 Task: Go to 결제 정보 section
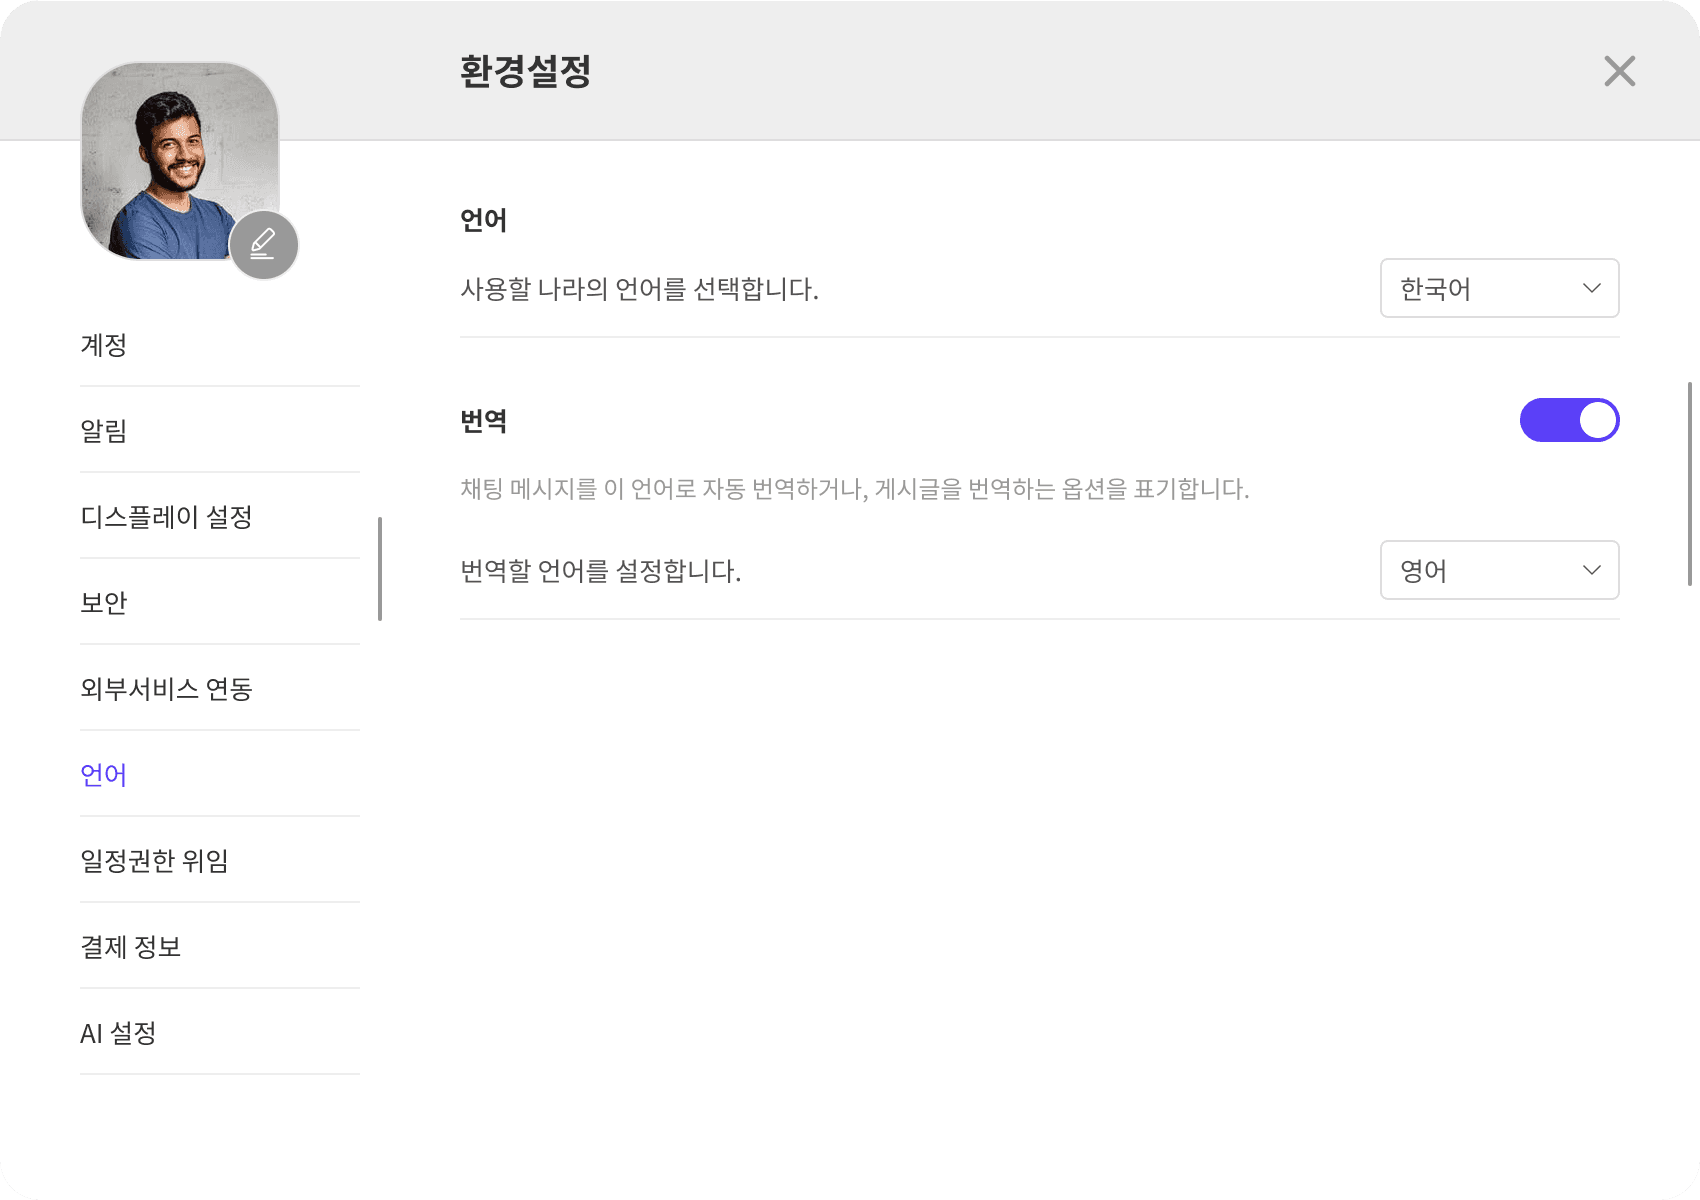coord(220,947)
